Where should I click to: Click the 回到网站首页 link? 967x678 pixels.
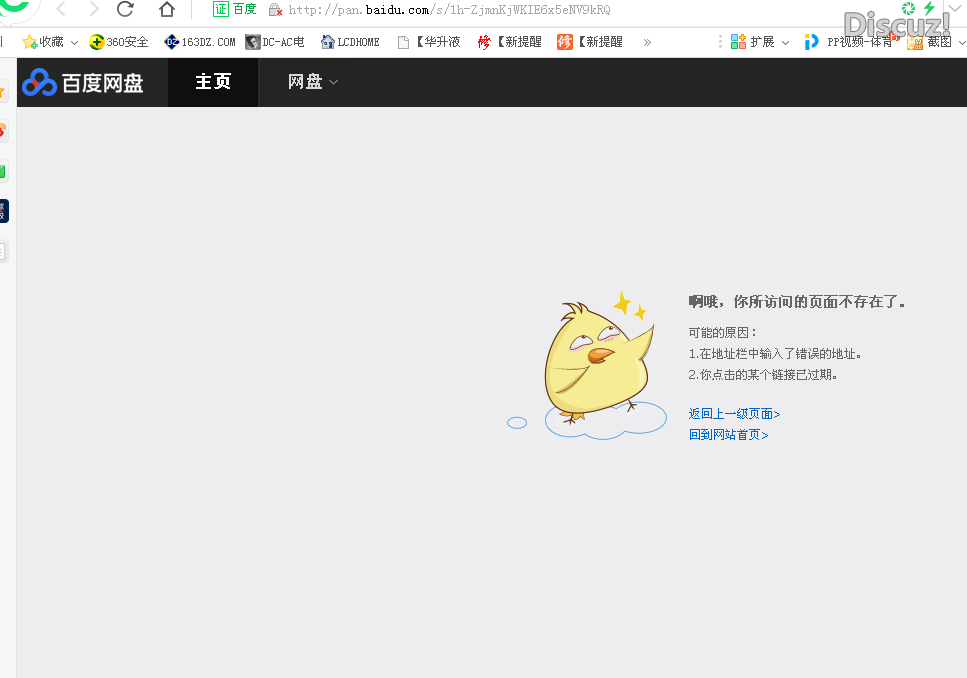[x=726, y=434]
